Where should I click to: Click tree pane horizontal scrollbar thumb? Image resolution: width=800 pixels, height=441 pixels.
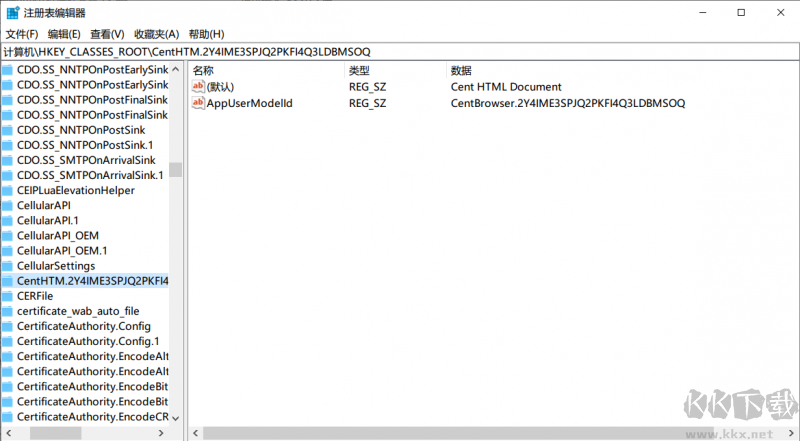55,433
